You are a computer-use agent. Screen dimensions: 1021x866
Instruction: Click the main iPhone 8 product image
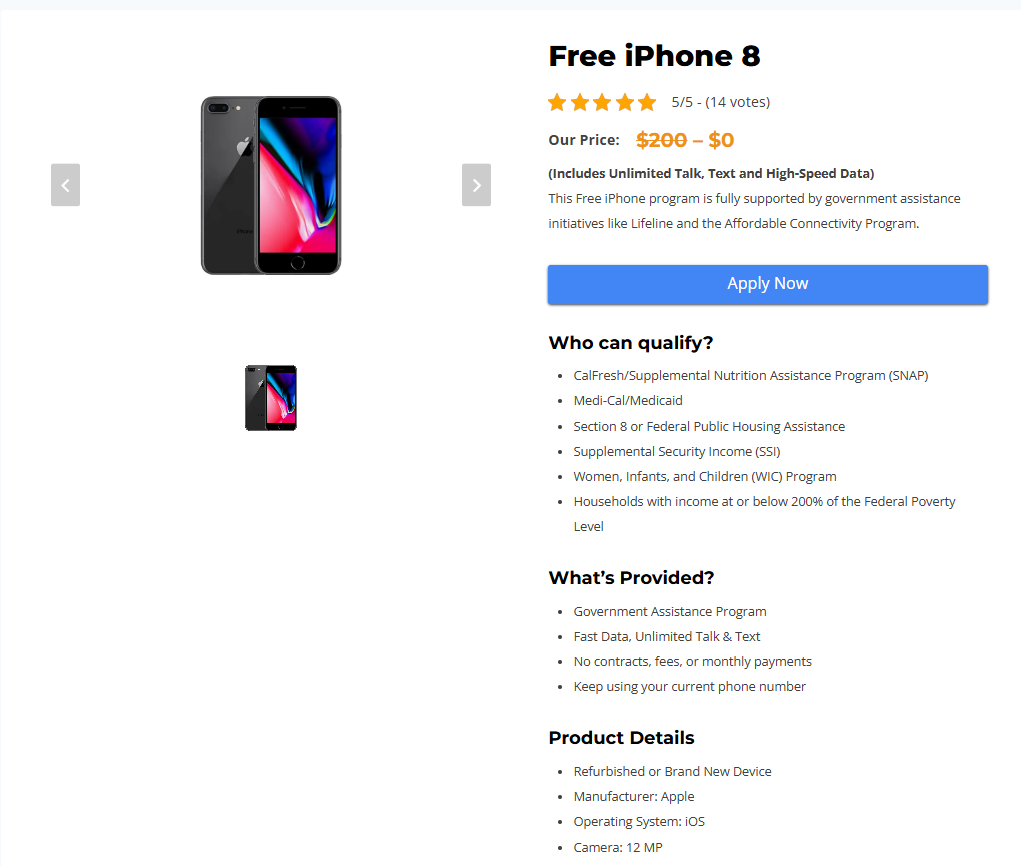(x=271, y=185)
